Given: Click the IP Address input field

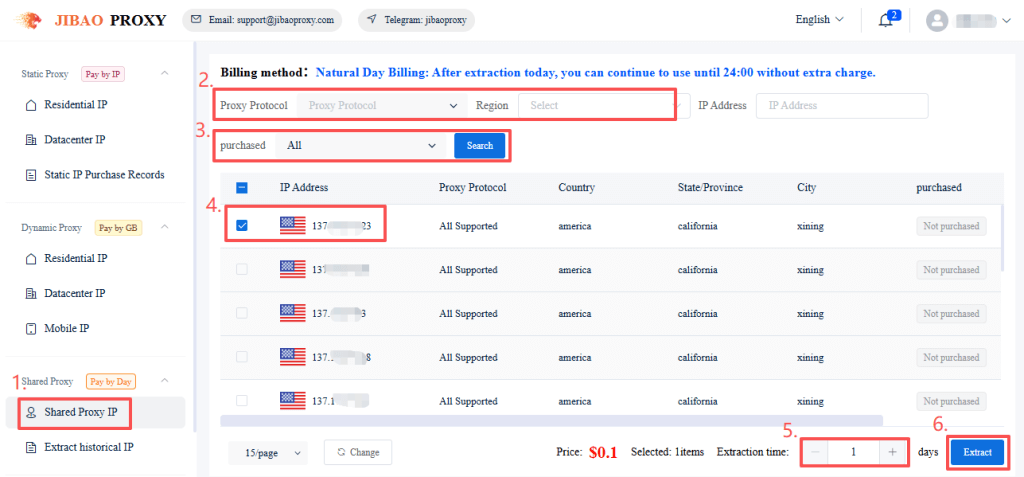Looking at the screenshot, I should 842,105.
